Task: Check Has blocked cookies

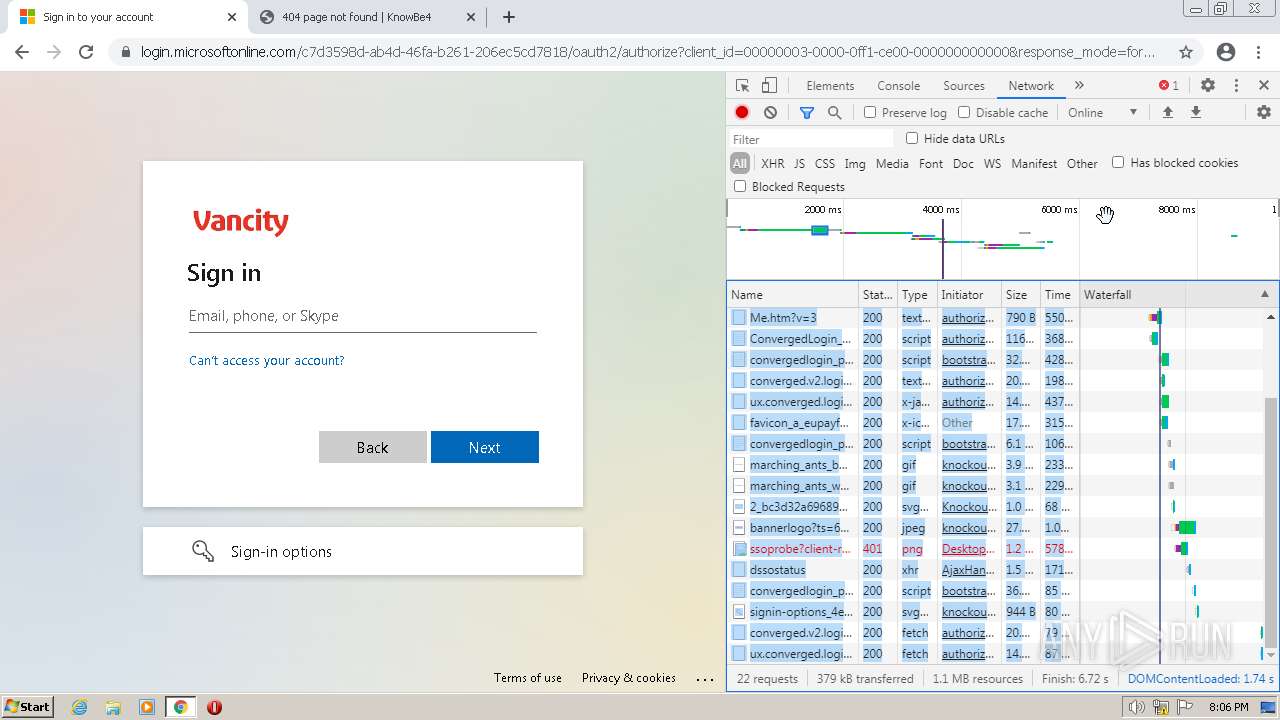Action: coord(1118,162)
